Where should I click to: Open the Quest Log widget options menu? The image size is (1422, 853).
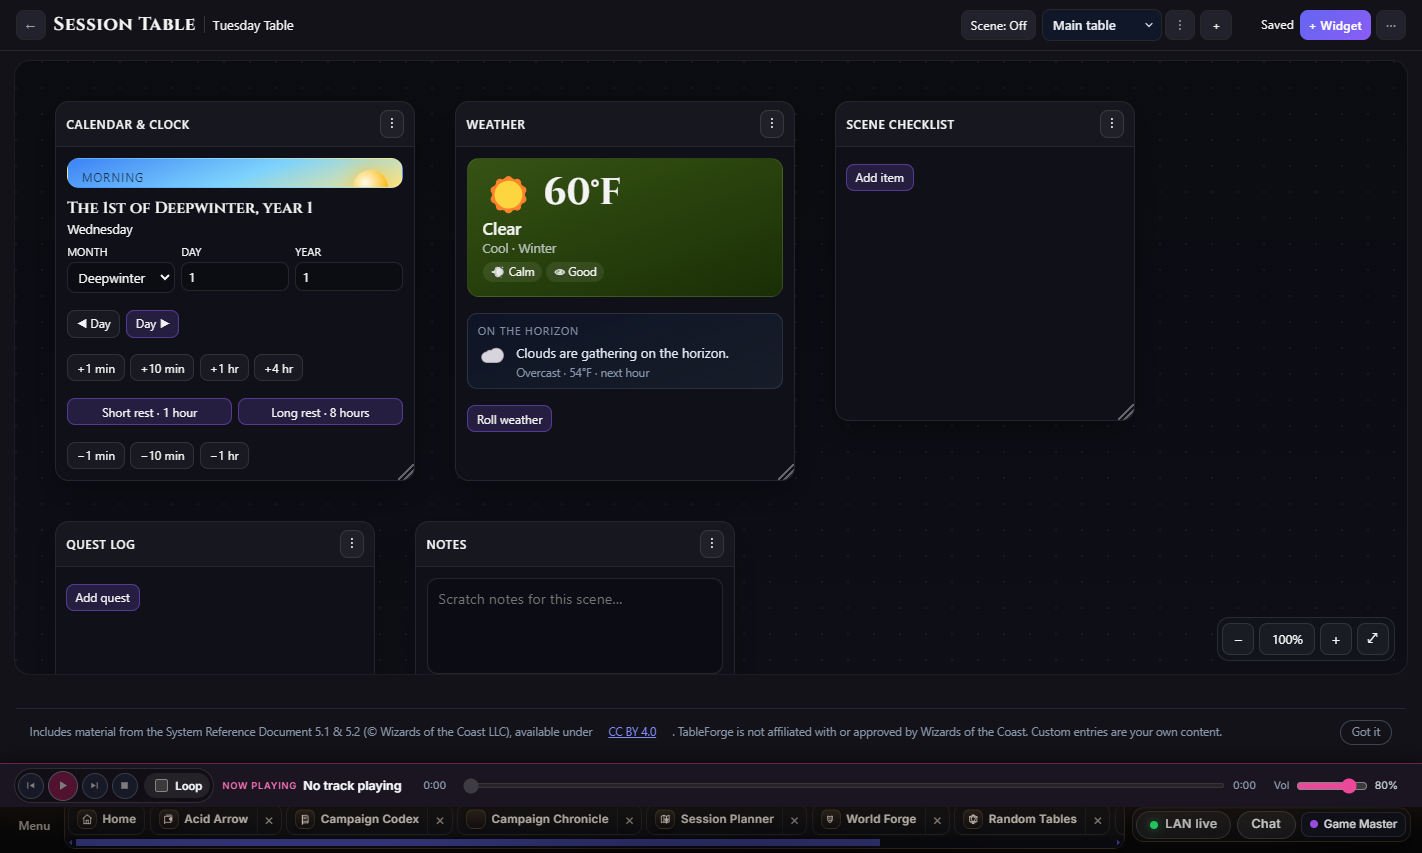pyautogui.click(x=352, y=544)
